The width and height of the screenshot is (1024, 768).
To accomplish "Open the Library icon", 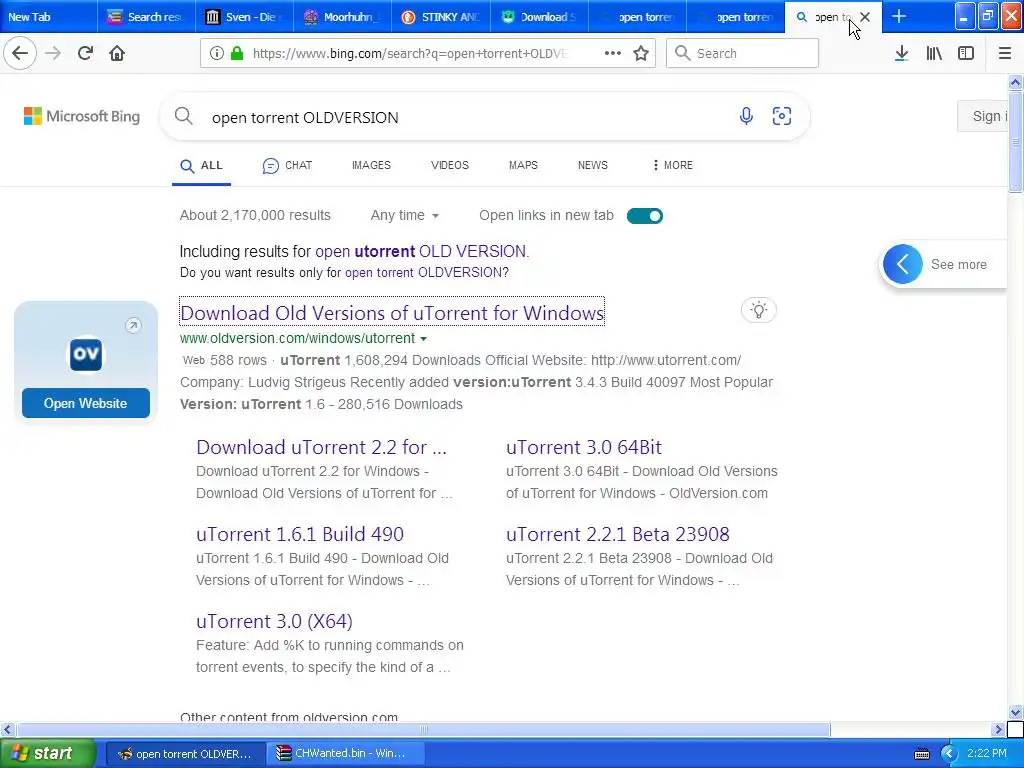I will click(934, 53).
